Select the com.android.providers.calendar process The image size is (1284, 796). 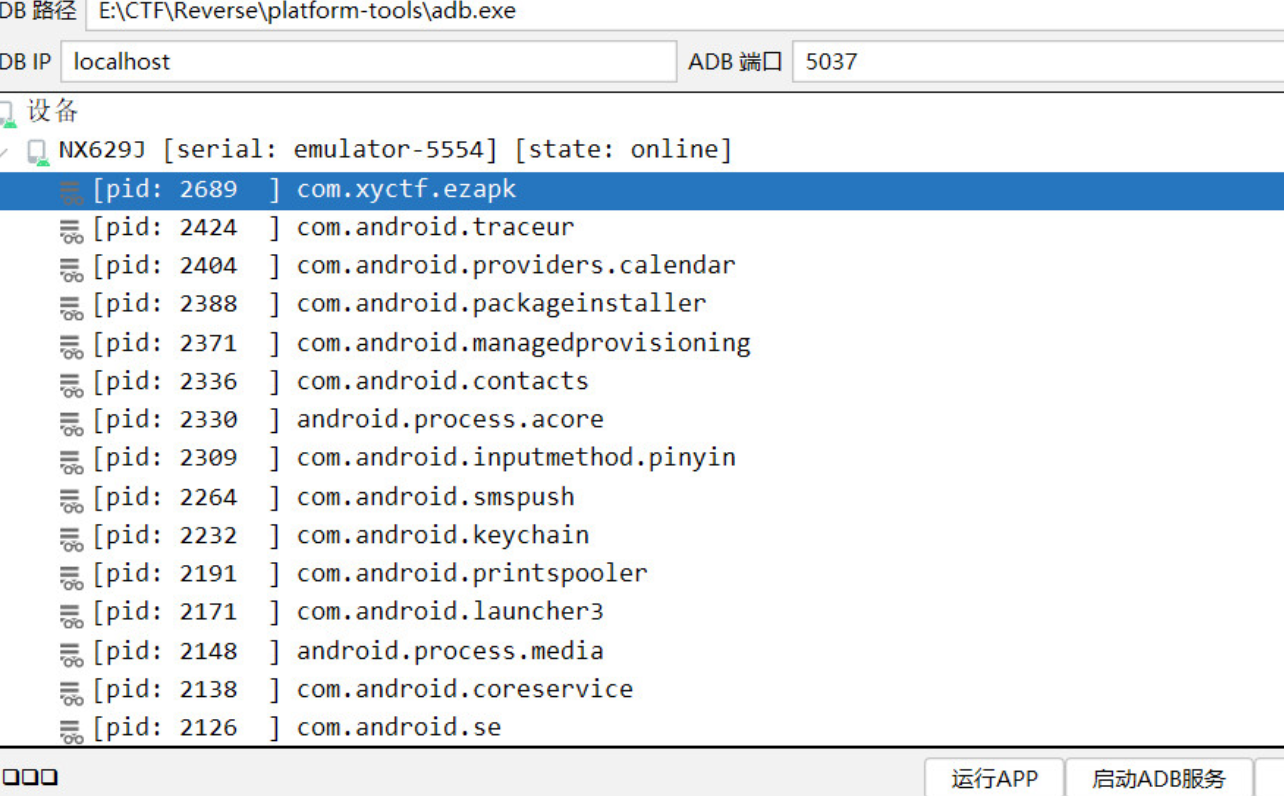coord(515,266)
